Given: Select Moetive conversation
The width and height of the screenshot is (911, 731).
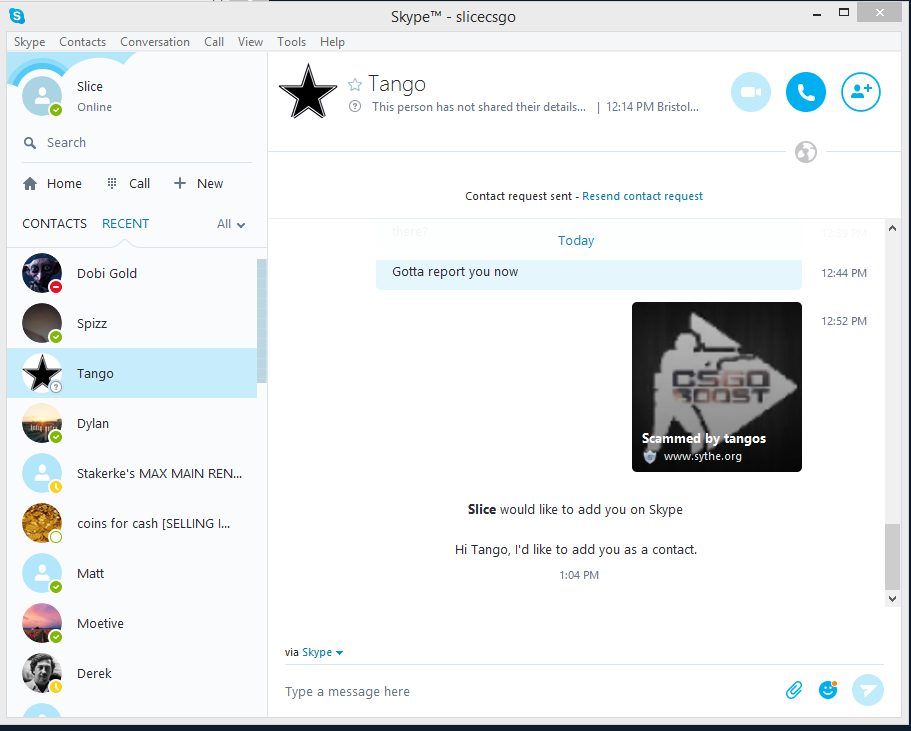Looking at the screenshot, I should tap(132, 623).
